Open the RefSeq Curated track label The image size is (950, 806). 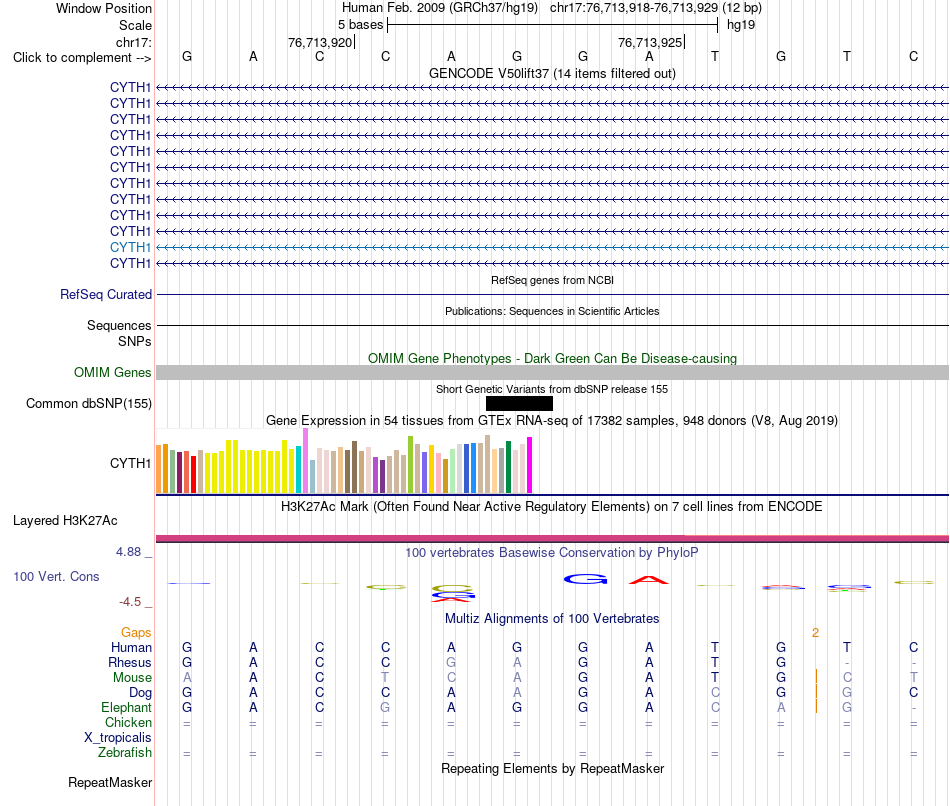105,295
